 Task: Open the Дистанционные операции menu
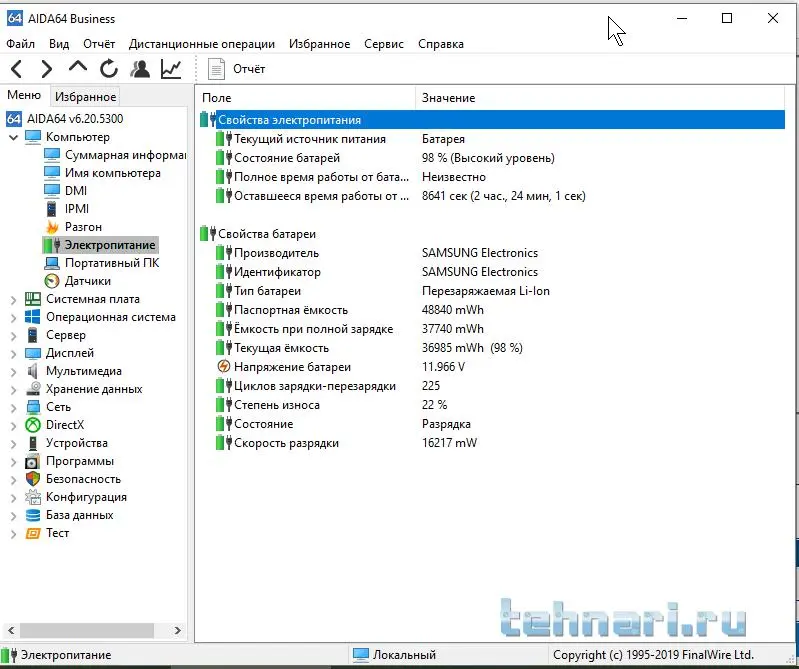pos(202,44)
